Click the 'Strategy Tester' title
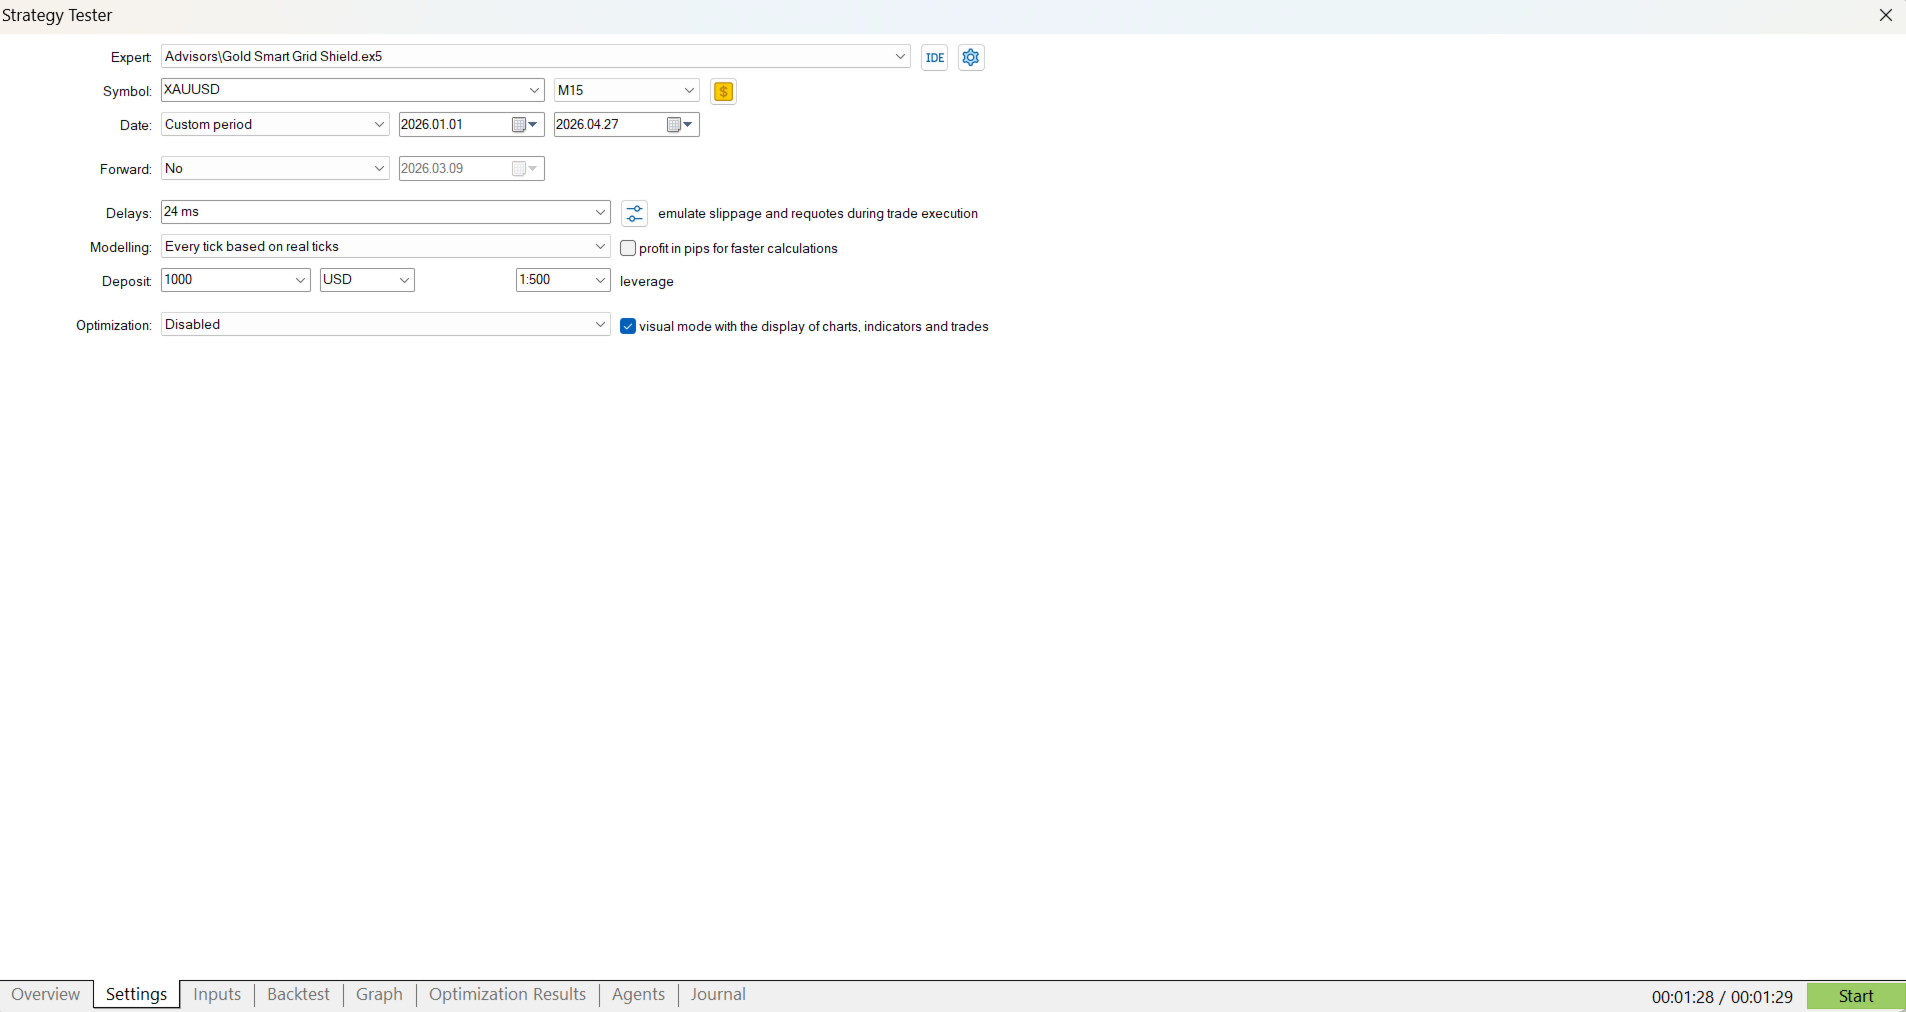Viewport: 1906px width, 1012px height. pyautogui.click(x=57, y=16)
